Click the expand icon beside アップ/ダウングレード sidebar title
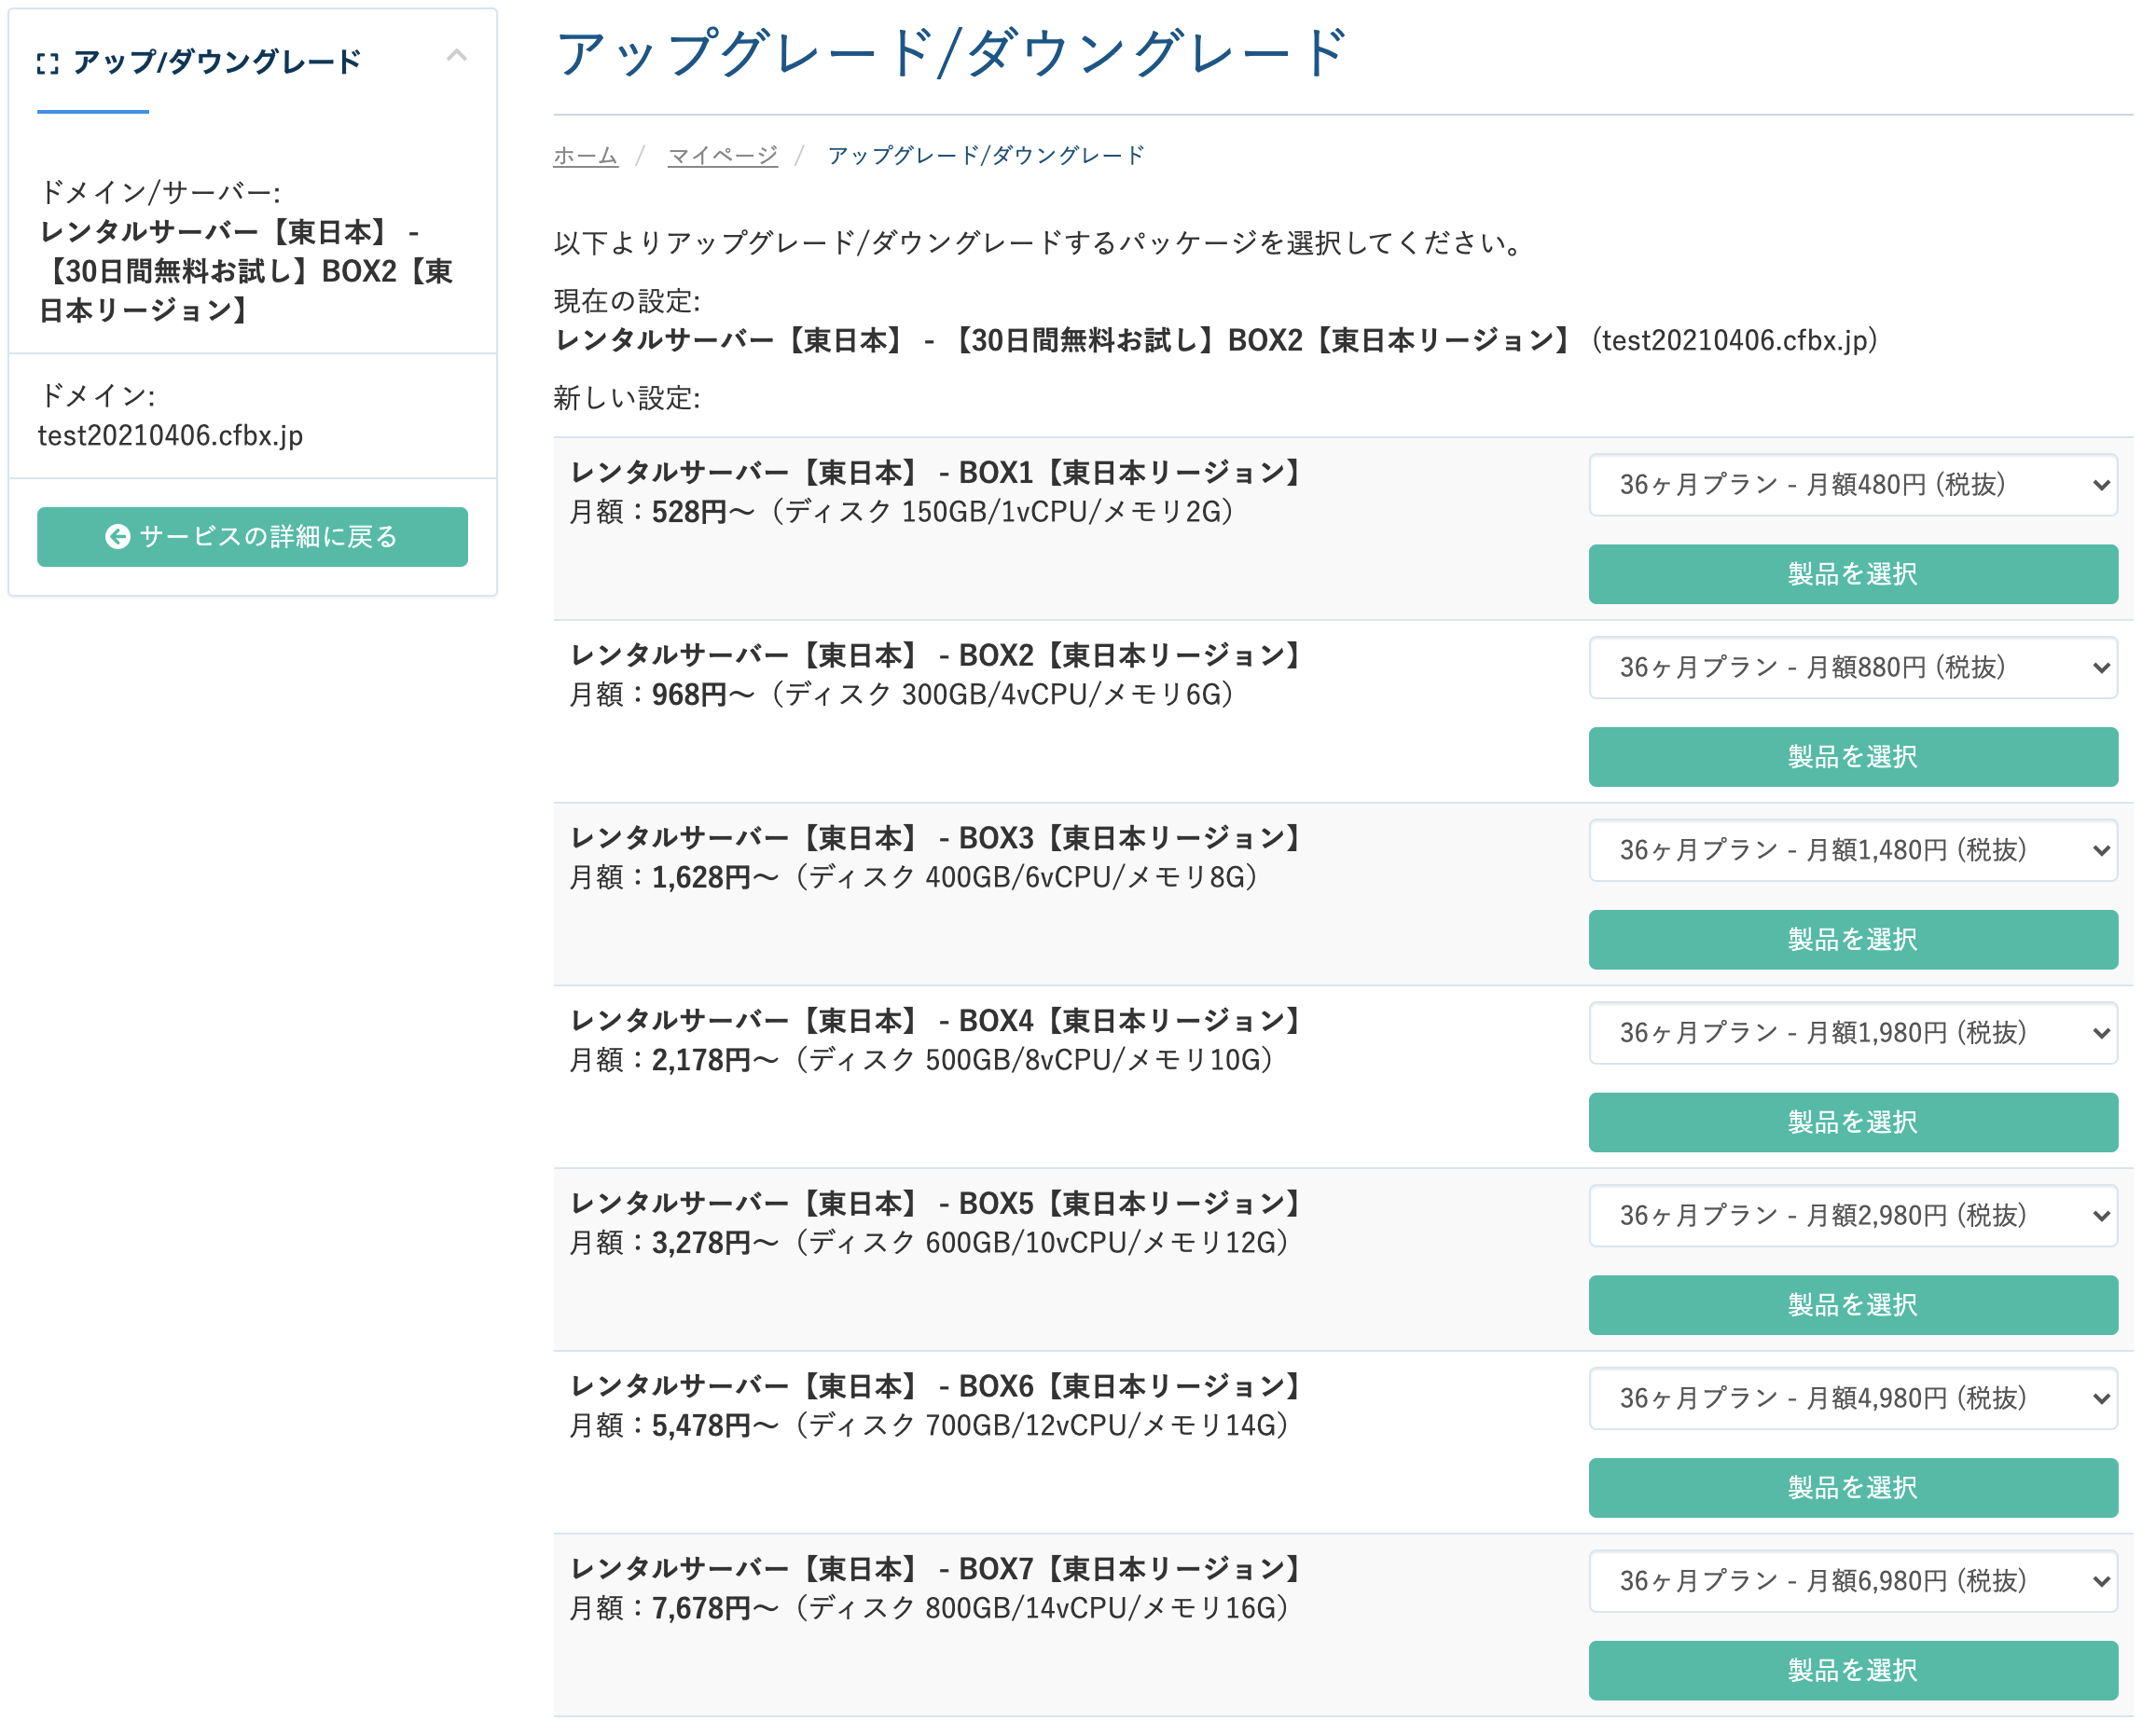The width and height of the screenshot is (2156, 1721). pyautogui.click(x=47, y=64)
